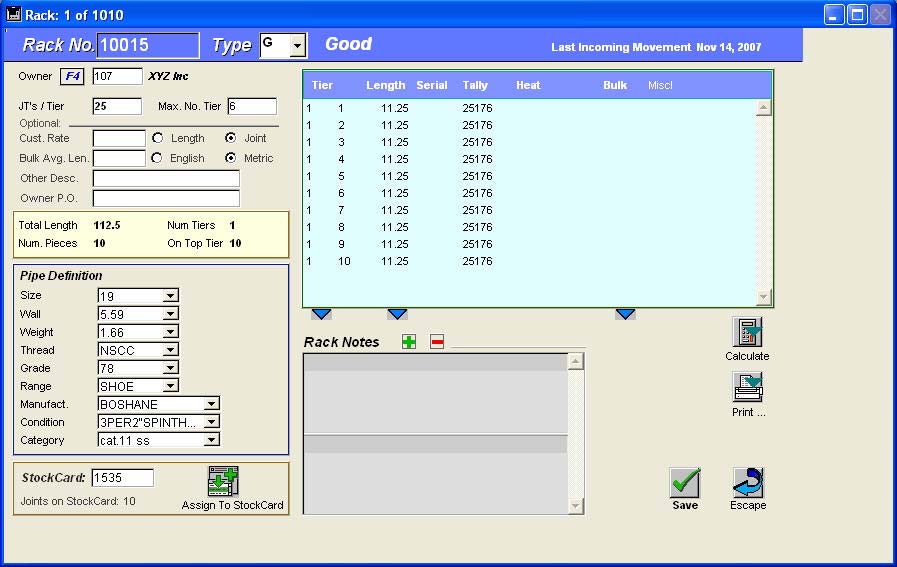Click the blue arrow under Tier column

click(x=321, y=315)
